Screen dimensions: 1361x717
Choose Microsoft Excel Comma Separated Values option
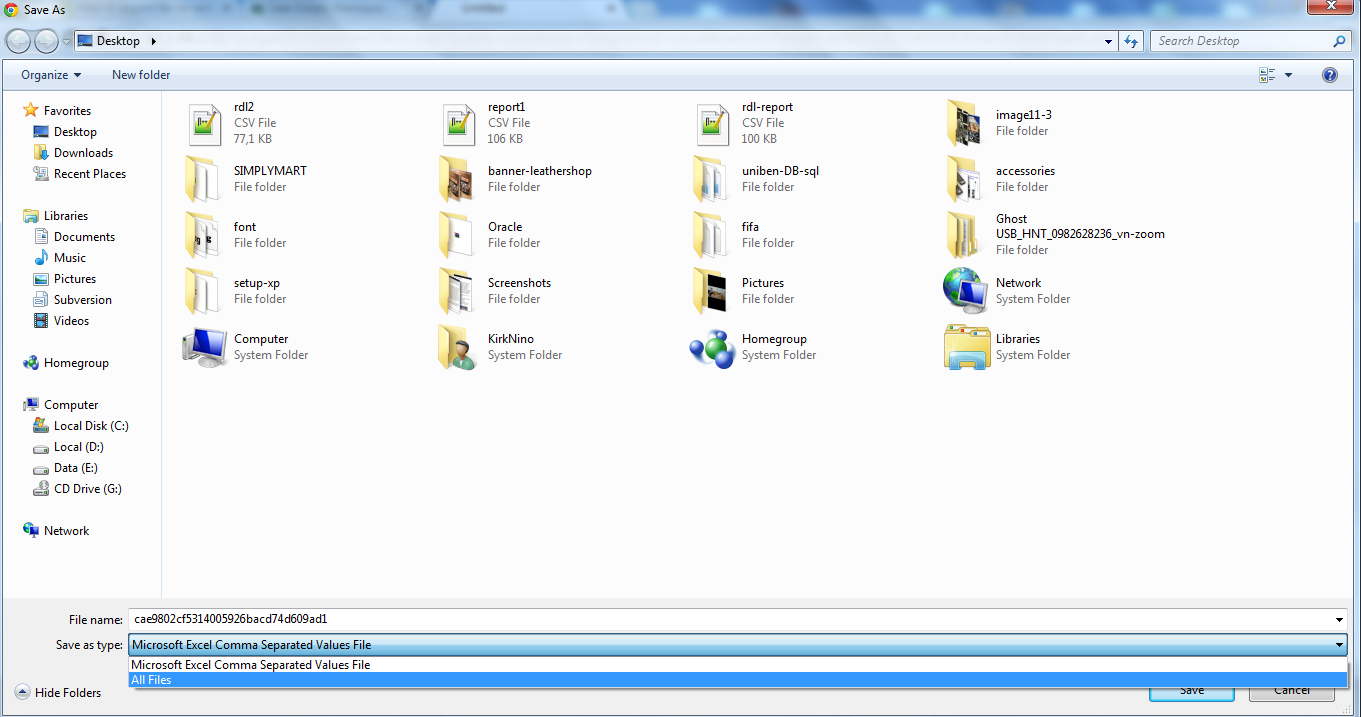738,665
